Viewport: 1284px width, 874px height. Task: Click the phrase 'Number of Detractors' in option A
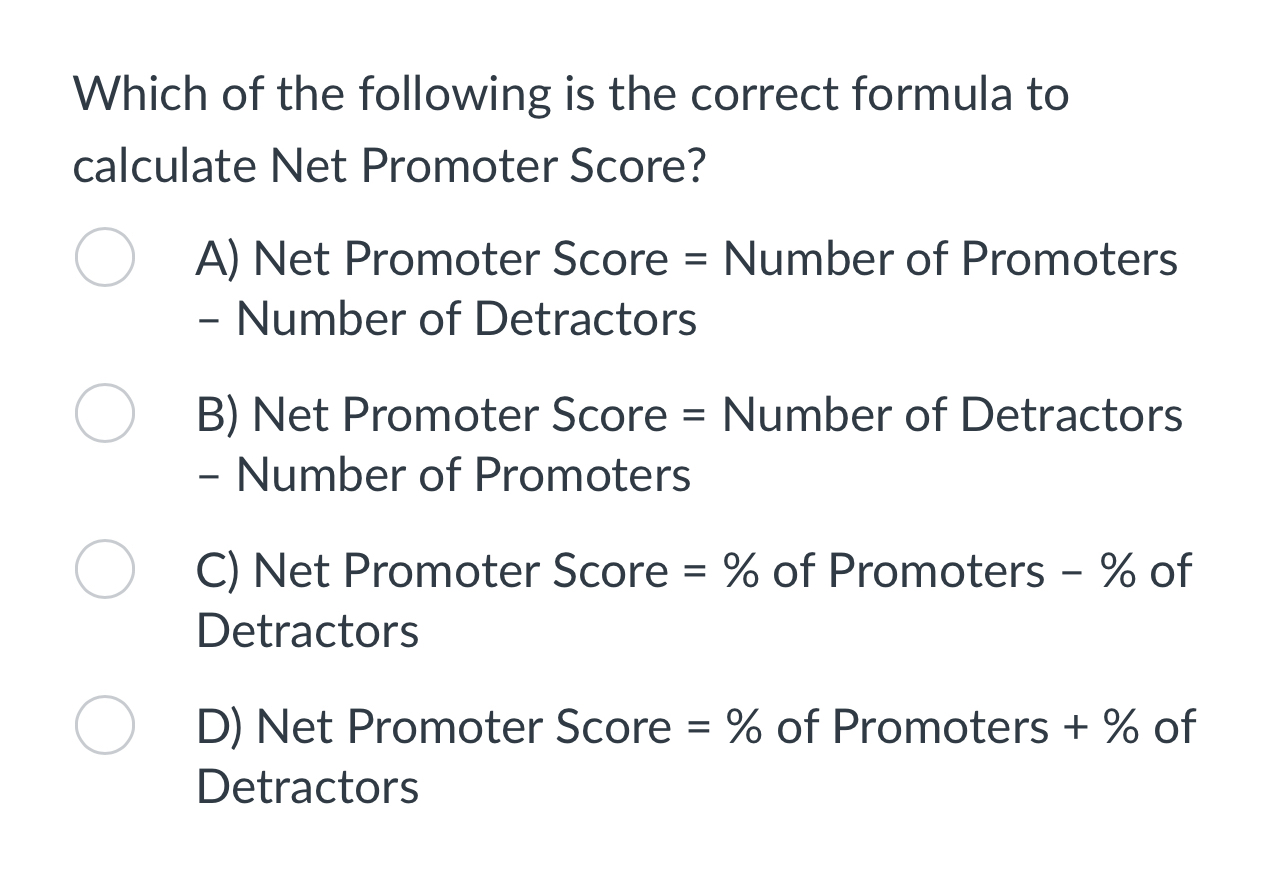[467, 318]
